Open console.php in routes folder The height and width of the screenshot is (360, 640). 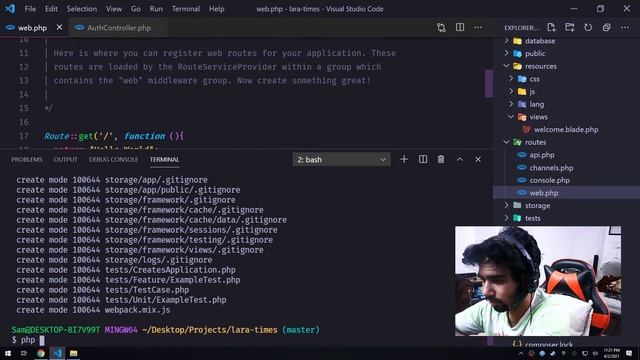pyautogui.click(x=549, y=180)
